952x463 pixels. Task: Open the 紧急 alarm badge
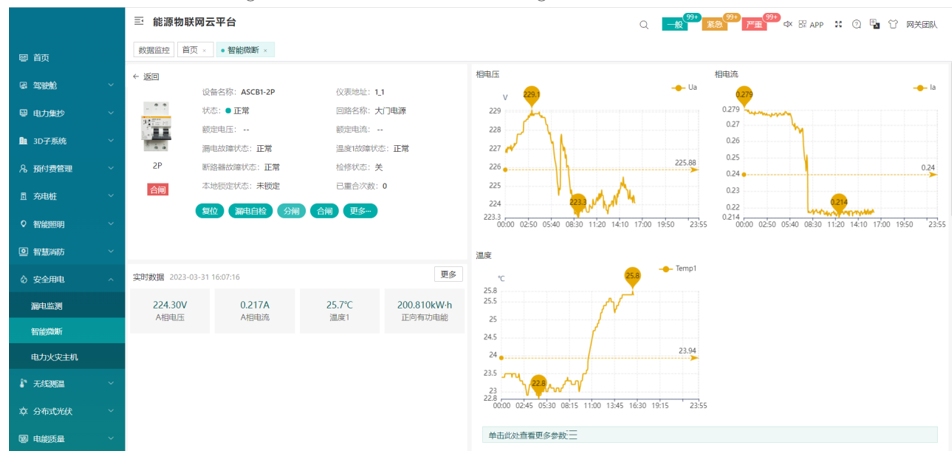click(x=715, y=25)
